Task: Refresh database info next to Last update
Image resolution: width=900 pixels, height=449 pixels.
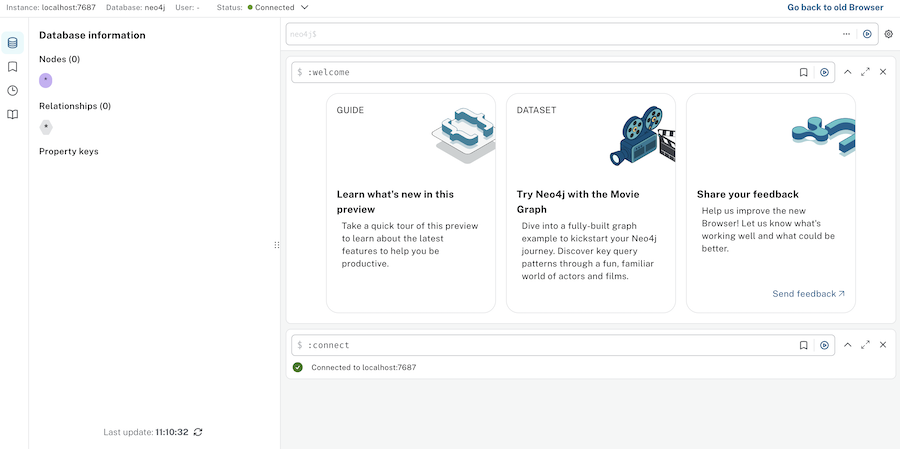Action: click(198, 432)
